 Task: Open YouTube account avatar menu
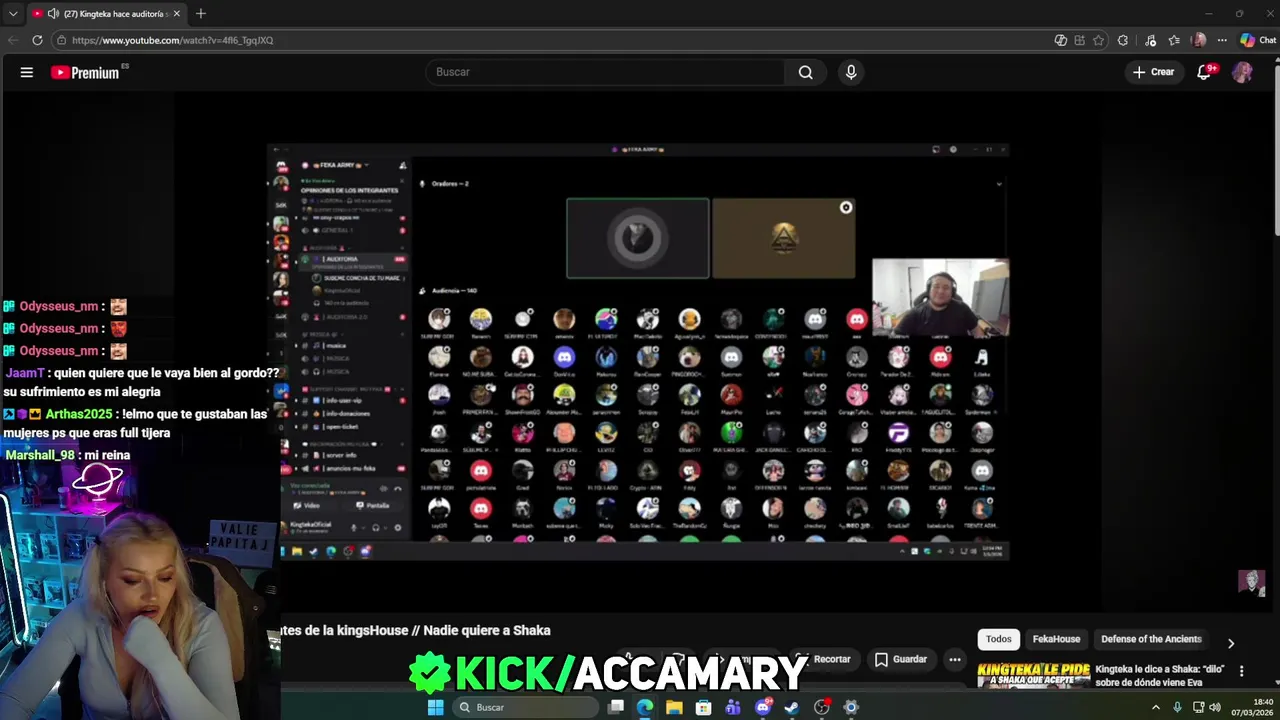pos(1242,72)
